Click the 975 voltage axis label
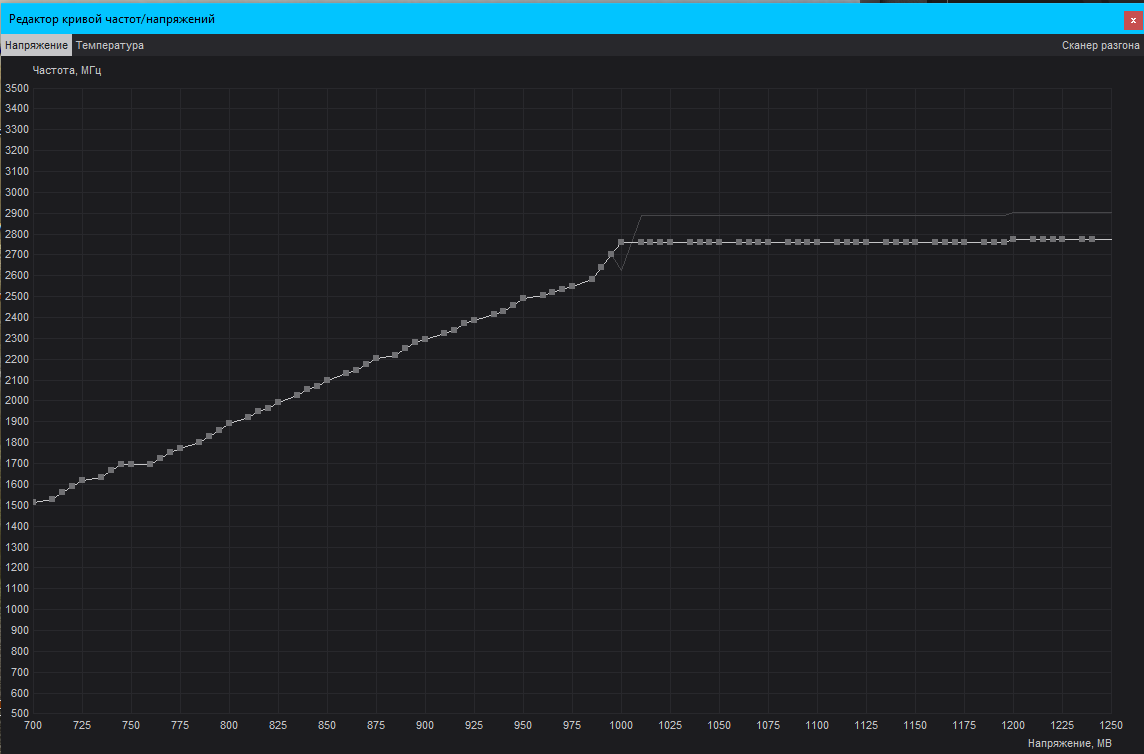This screenshot has height=754, width=1144. [x=572, y=726]
